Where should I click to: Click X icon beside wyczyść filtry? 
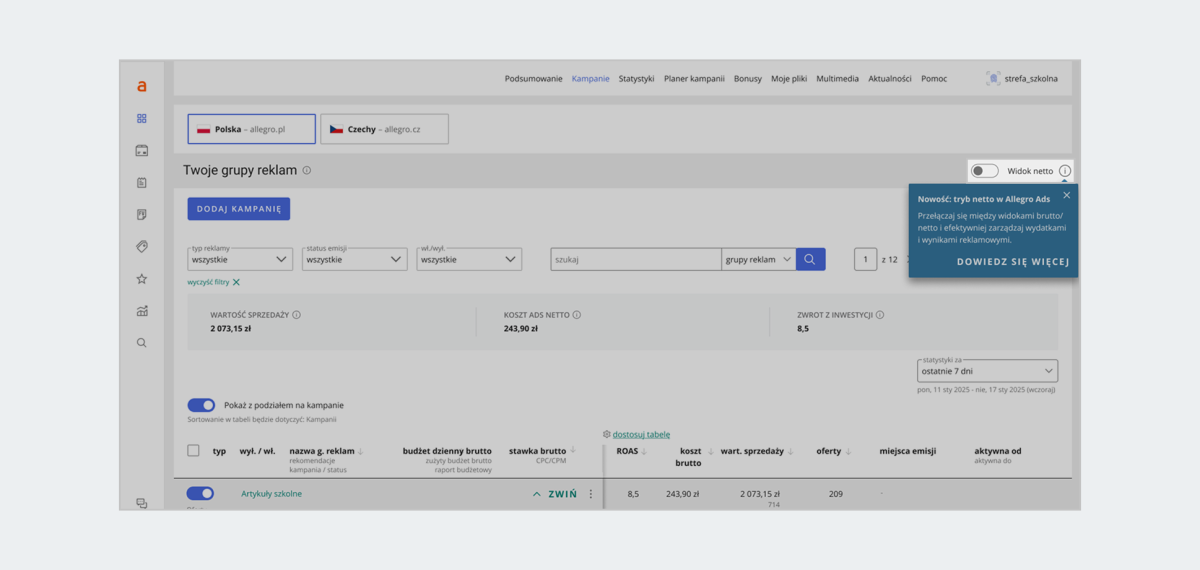coord(236,282)
